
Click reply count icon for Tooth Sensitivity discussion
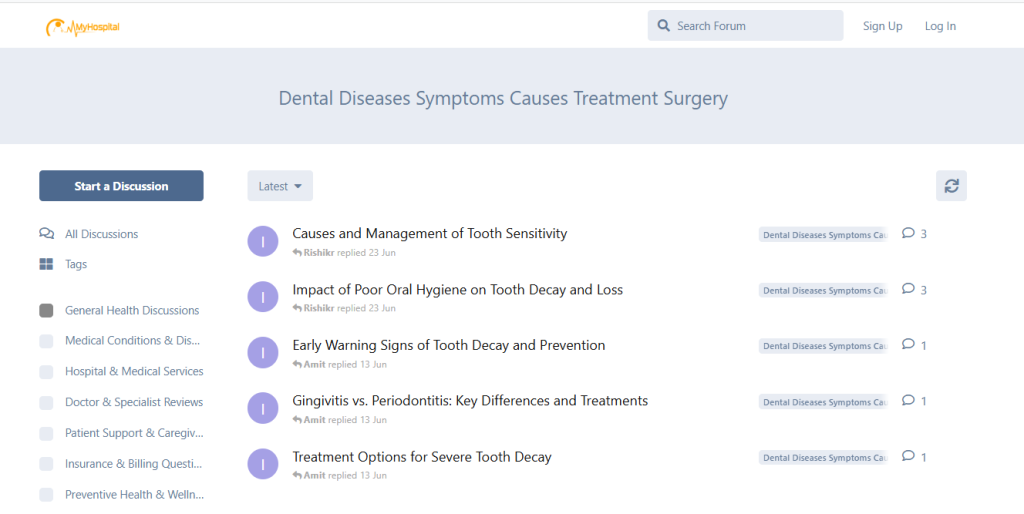pyautogui.click(x=908, y=233)
